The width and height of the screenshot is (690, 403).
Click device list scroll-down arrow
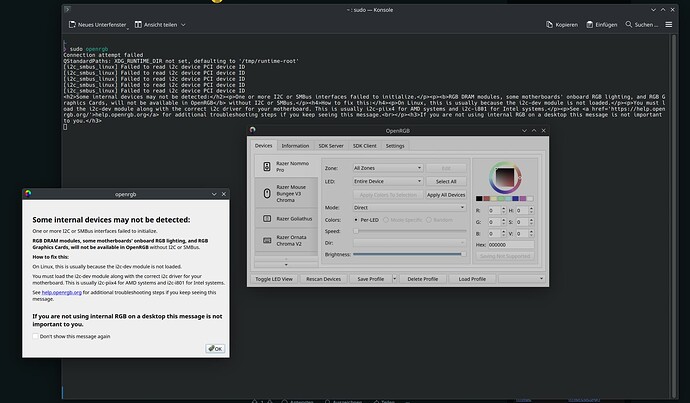pyautogui.click(x=286, y=265)
